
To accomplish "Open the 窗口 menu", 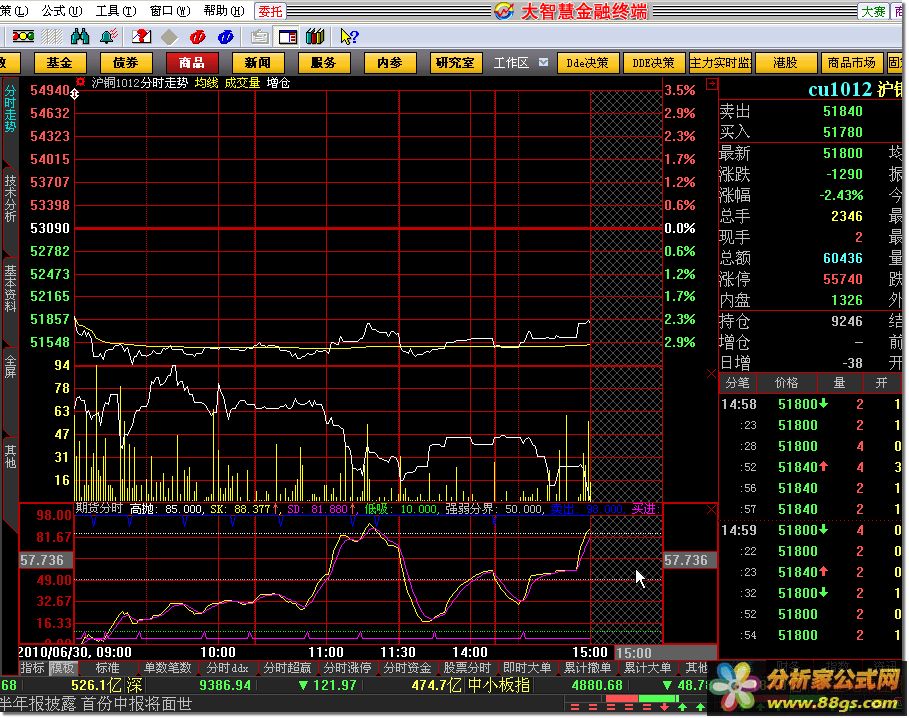I will tap(169, 10).
